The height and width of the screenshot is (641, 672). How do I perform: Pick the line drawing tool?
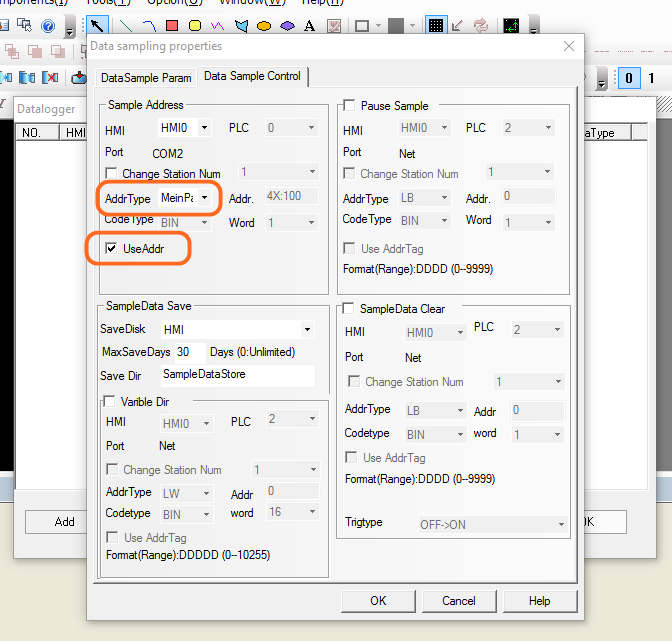[126, 25]
